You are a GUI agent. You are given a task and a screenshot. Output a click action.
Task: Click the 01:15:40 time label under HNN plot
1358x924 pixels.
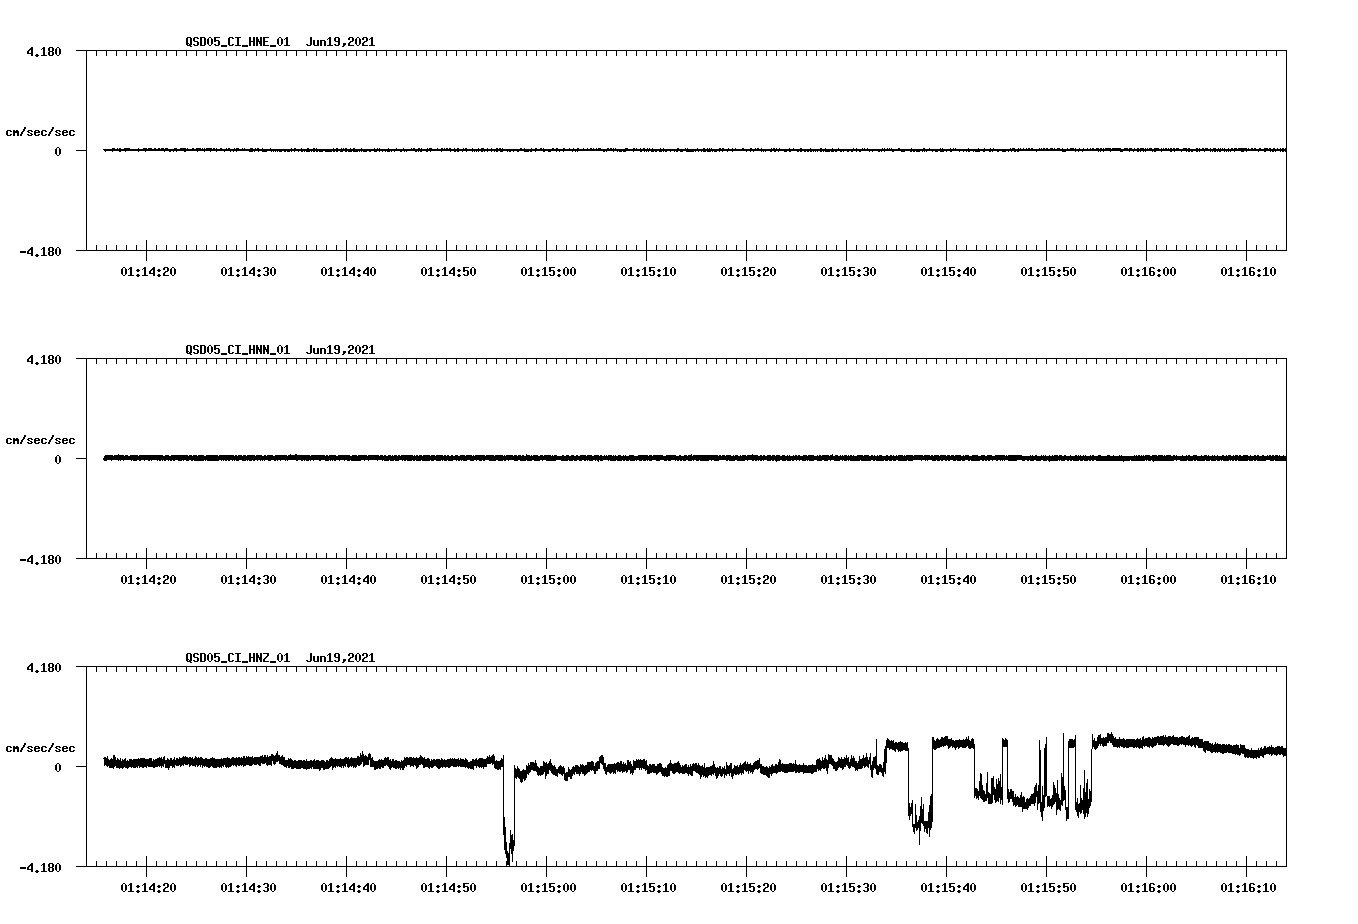tap(948, 580)
